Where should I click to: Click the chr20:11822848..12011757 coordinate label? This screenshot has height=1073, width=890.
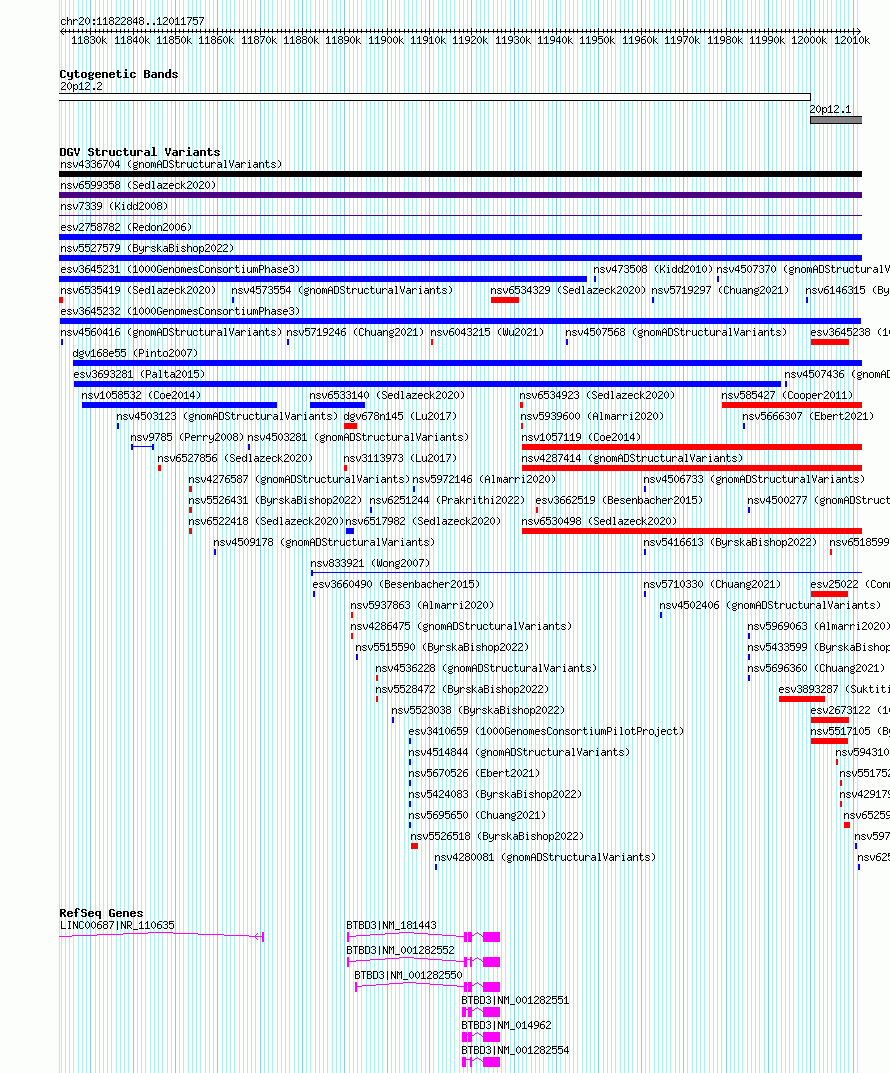(132, 21)
